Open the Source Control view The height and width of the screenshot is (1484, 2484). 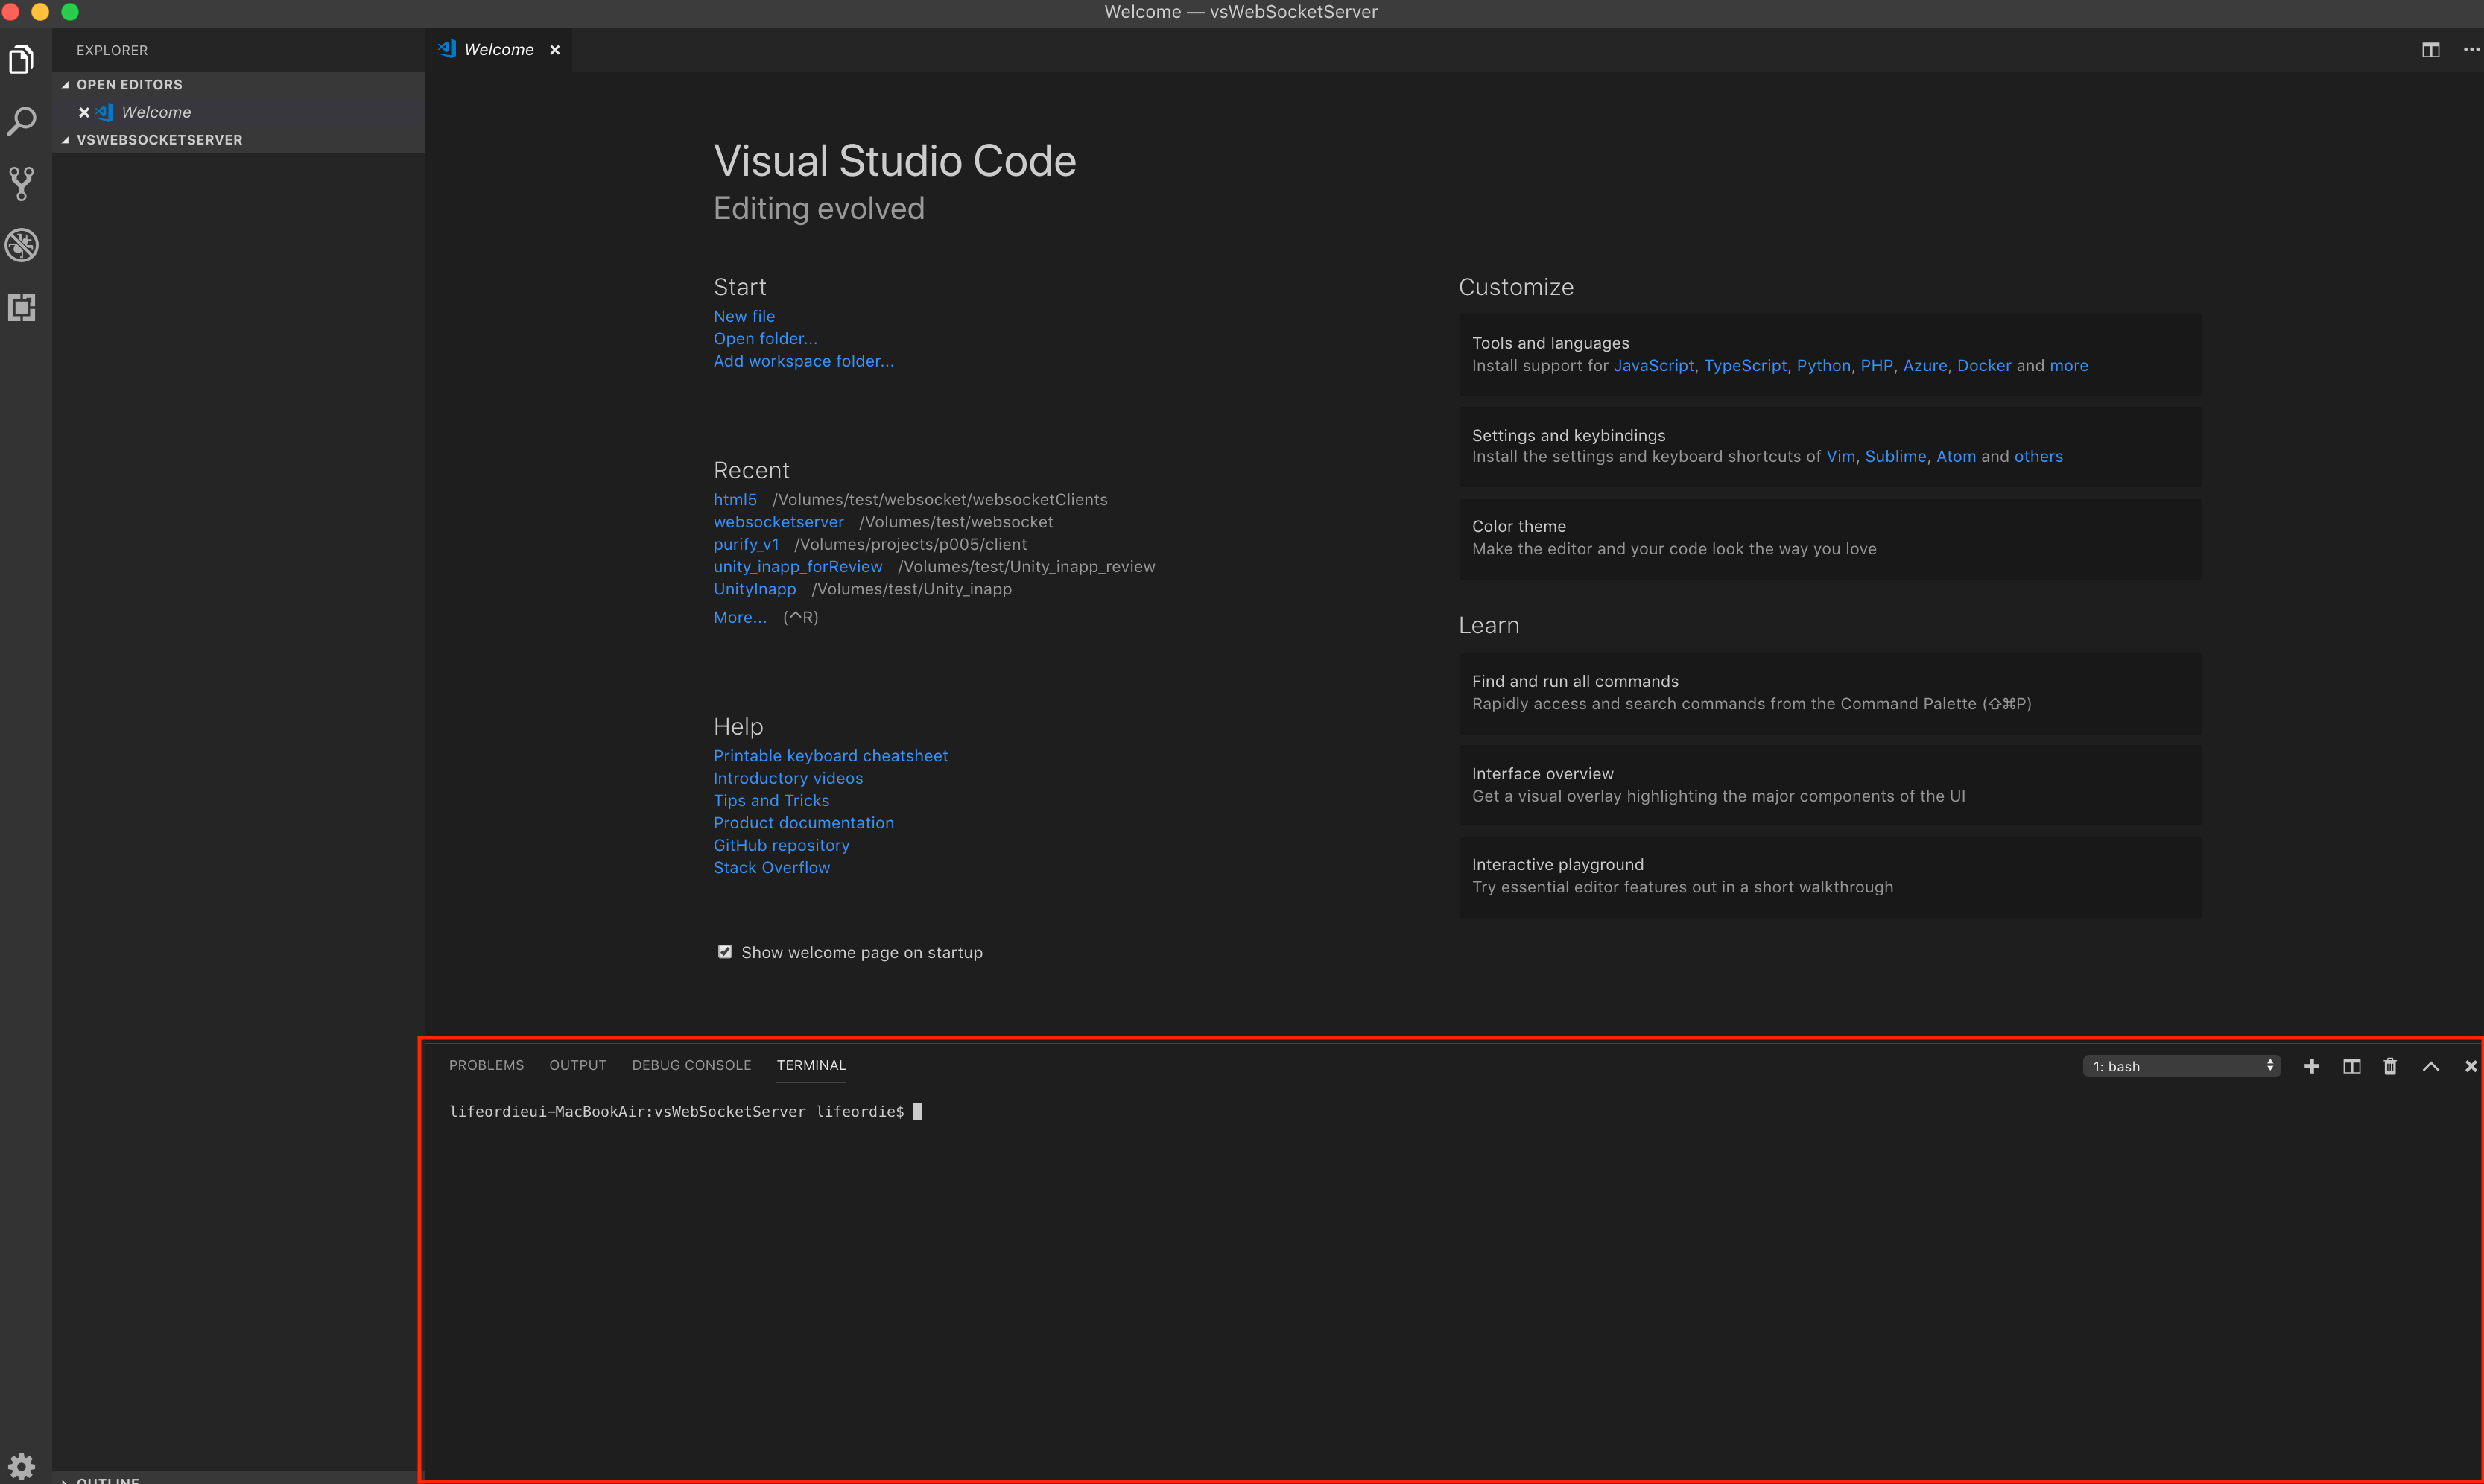point(22,183)
